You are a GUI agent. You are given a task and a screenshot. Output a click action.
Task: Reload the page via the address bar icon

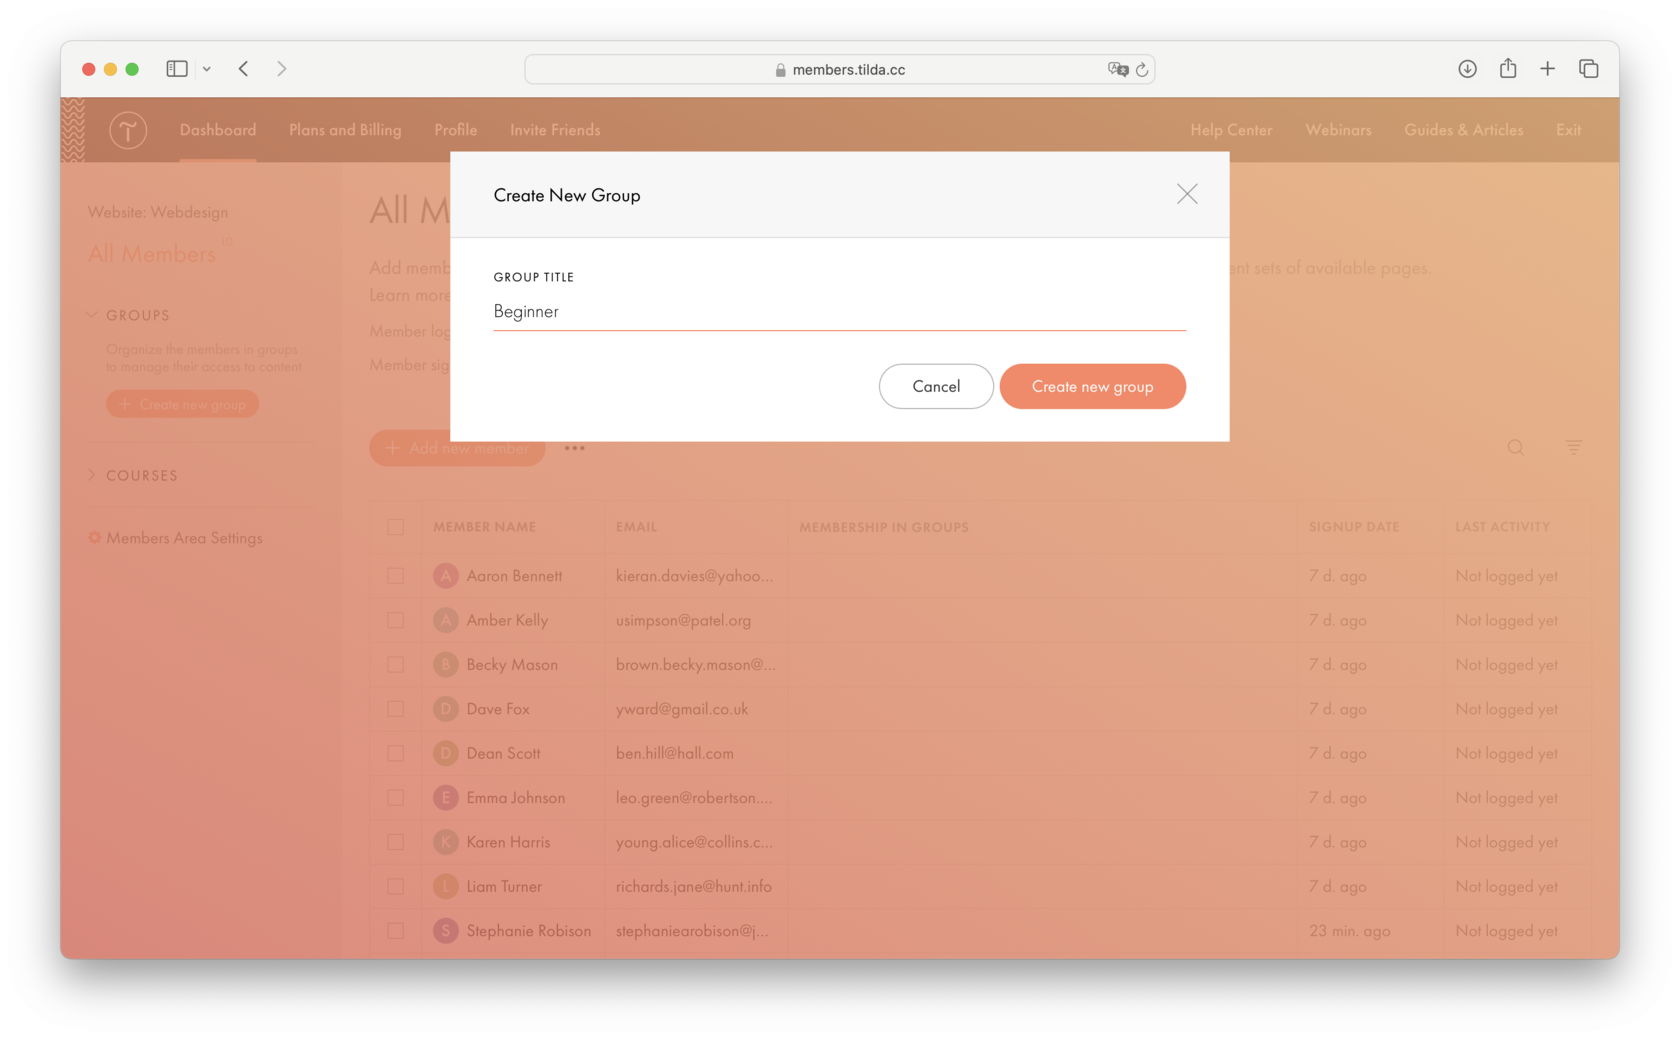pyautogui.click(x=1143, y=69)
